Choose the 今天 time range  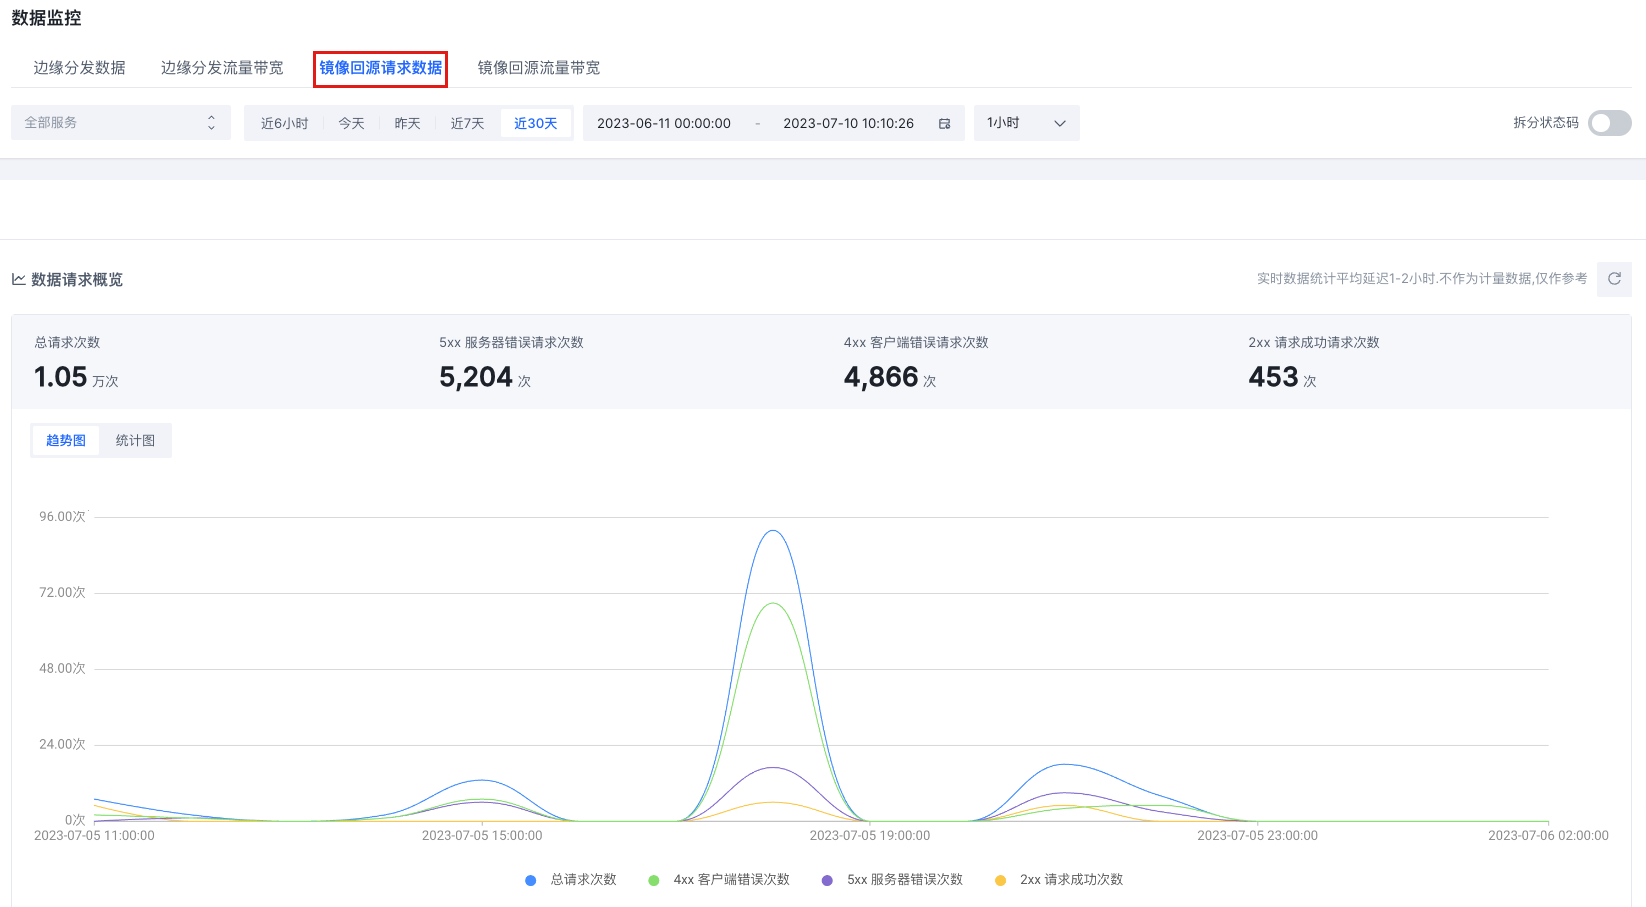(351, 123)
